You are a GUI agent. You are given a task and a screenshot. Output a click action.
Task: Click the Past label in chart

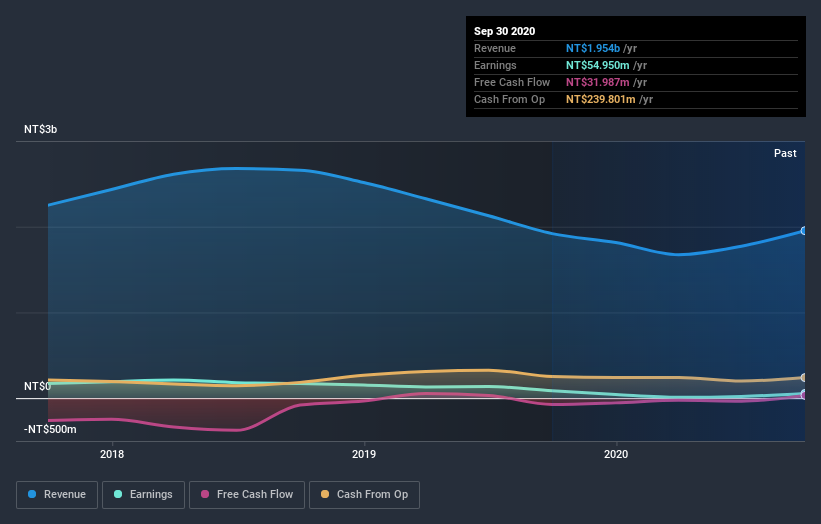click(x=785, y=153)
